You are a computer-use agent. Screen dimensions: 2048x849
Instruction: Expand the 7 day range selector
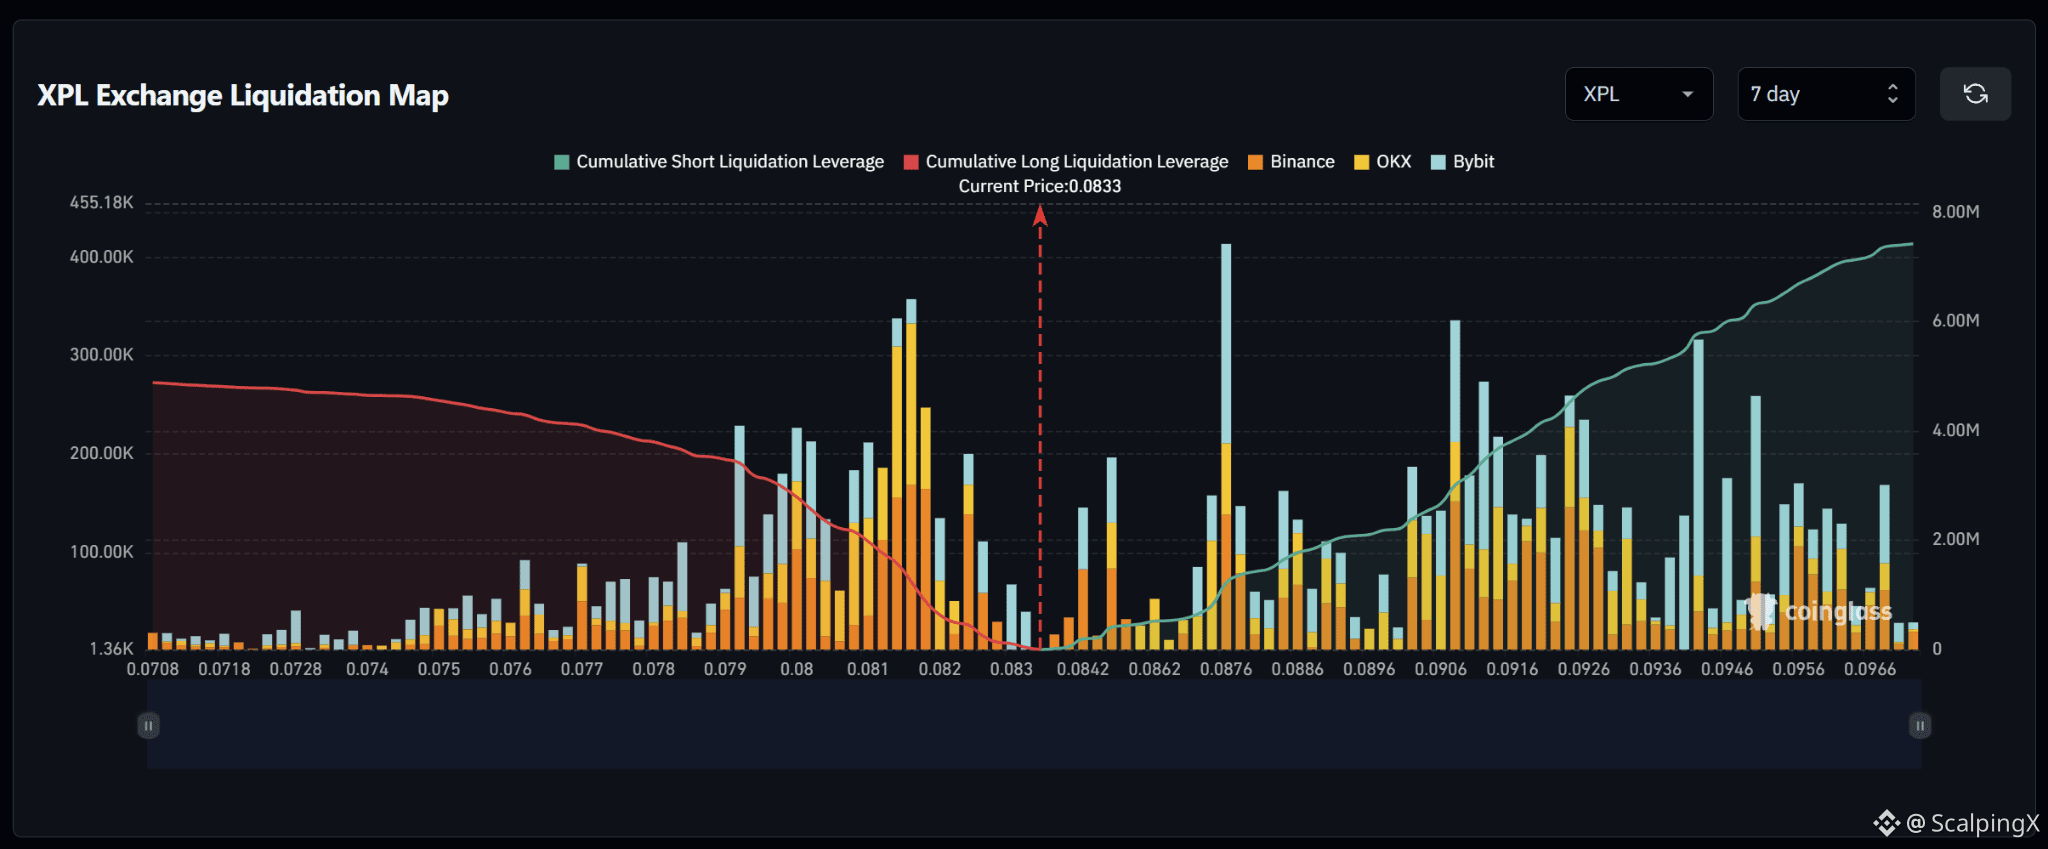(1826, 94)
